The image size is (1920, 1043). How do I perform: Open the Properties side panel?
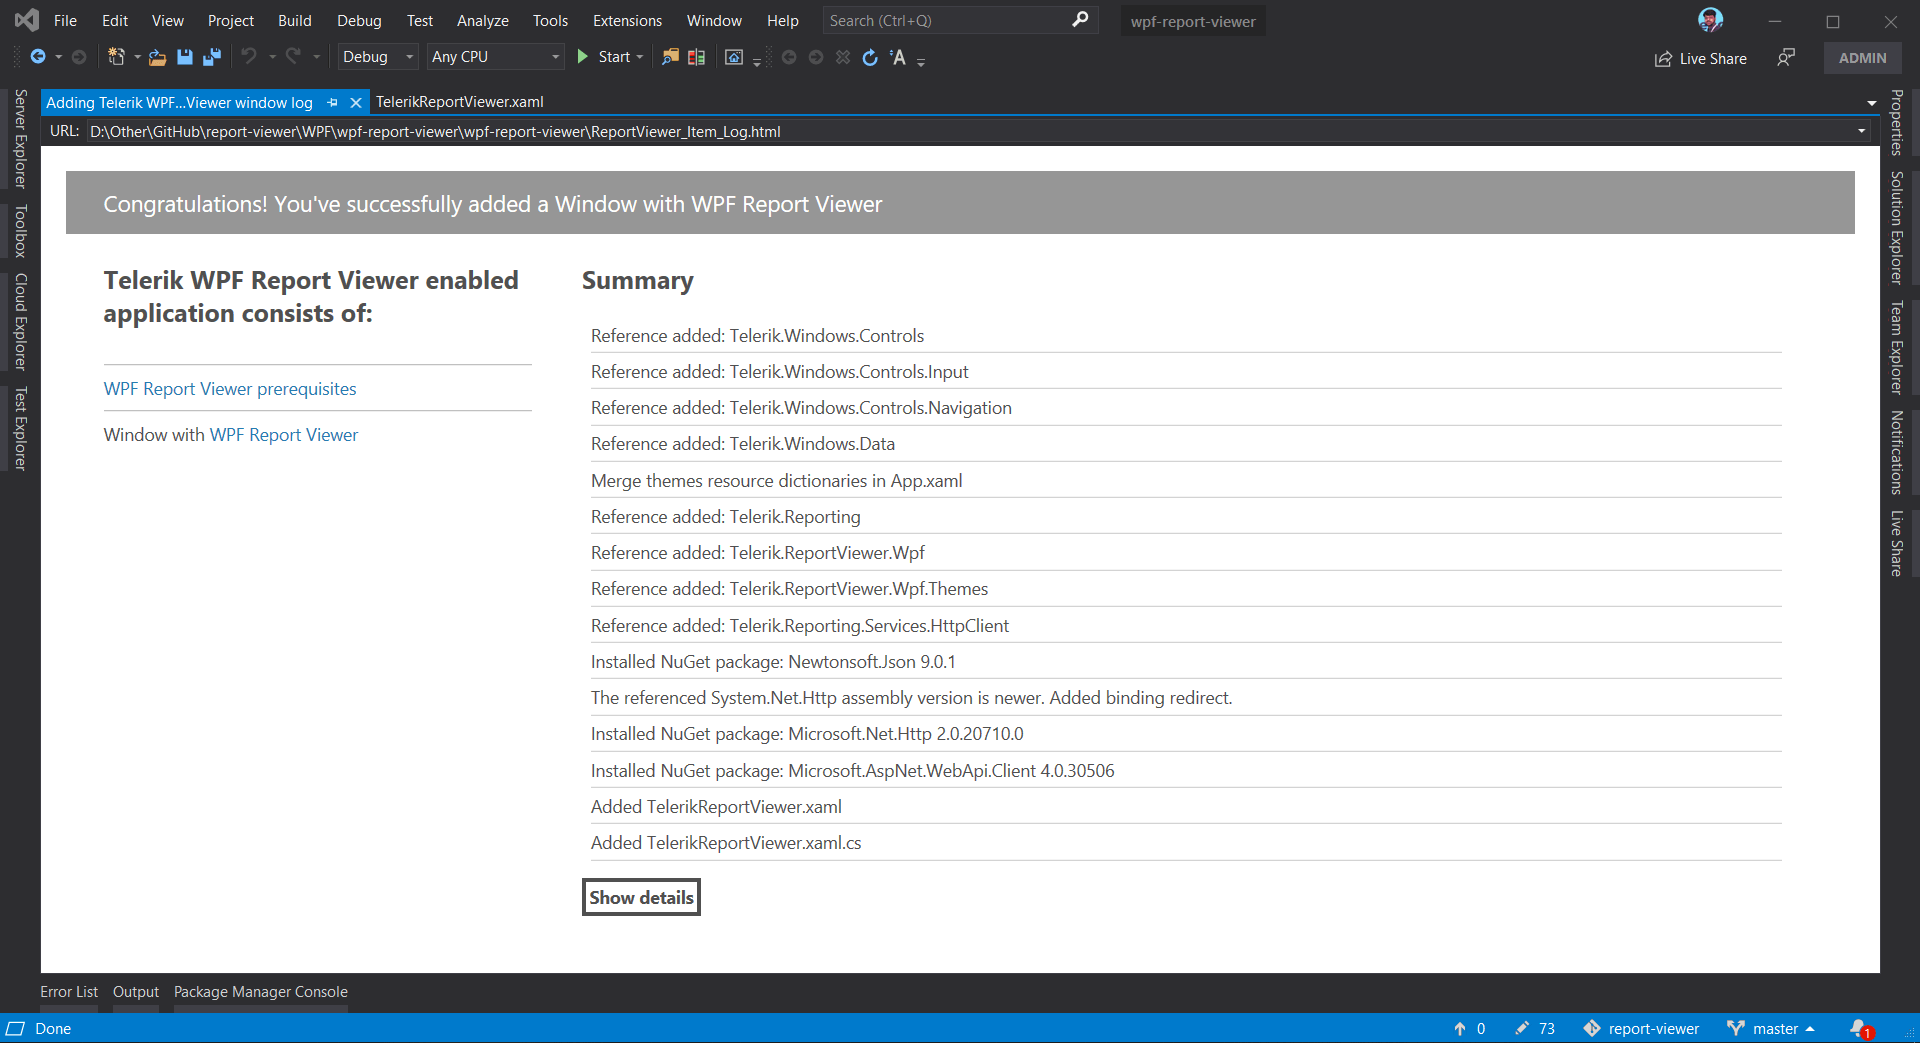1896,122
